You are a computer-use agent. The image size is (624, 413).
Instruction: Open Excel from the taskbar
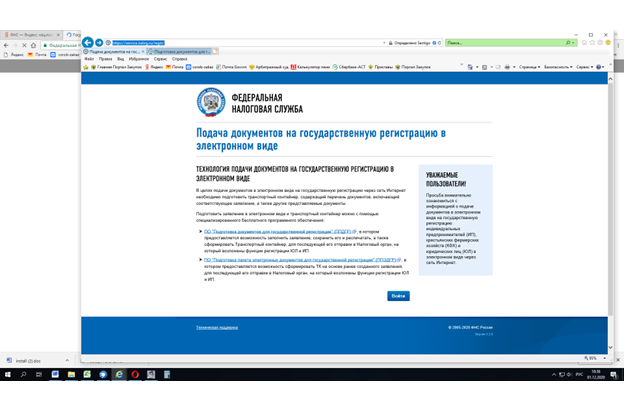[x=87, y=374]
